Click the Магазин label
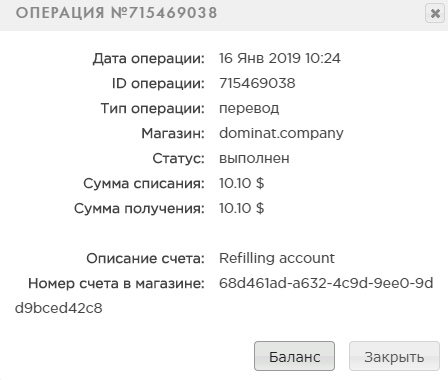 (173, 133)
